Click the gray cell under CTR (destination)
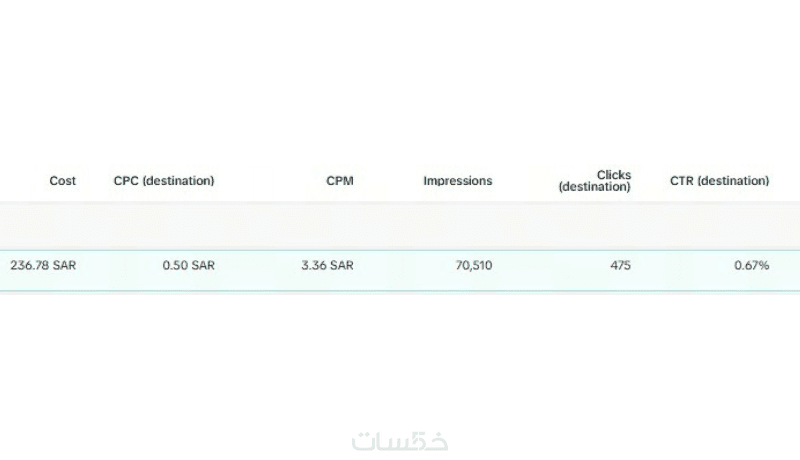Image resolution: width=800 pixels, height=460 pixels. point(719,227)
